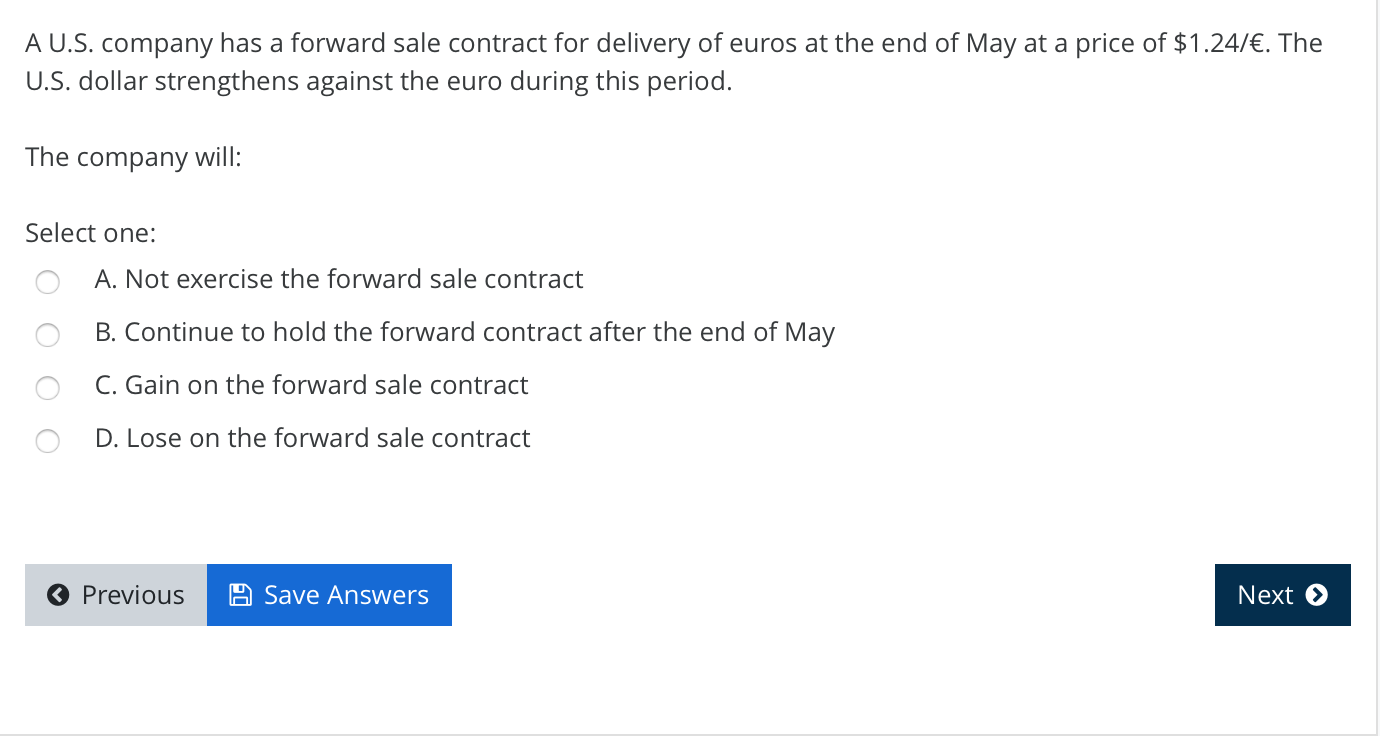Choose answer A, not exercise the forward contract
The width and height of the screenshot is (1380, 736).
[x=339, y=279]
